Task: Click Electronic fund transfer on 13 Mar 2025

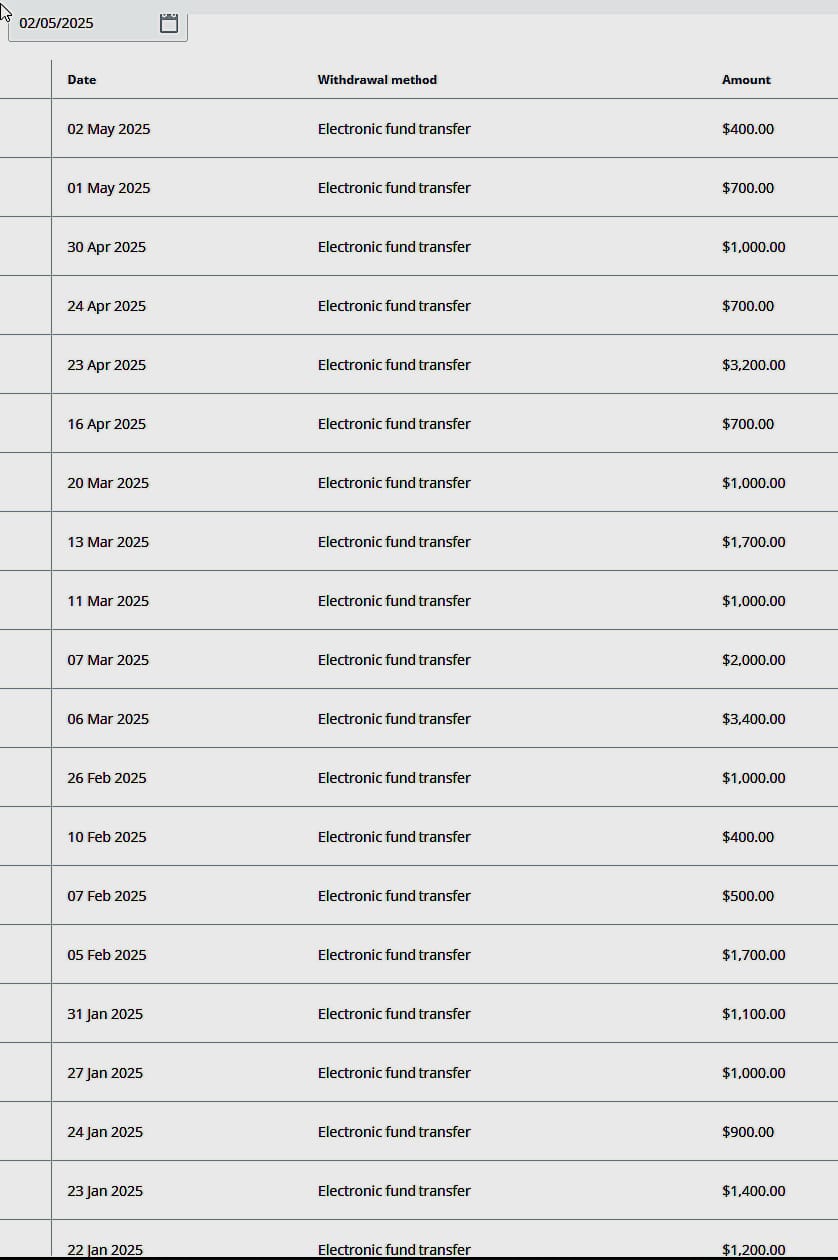Action: pos(394,542)
